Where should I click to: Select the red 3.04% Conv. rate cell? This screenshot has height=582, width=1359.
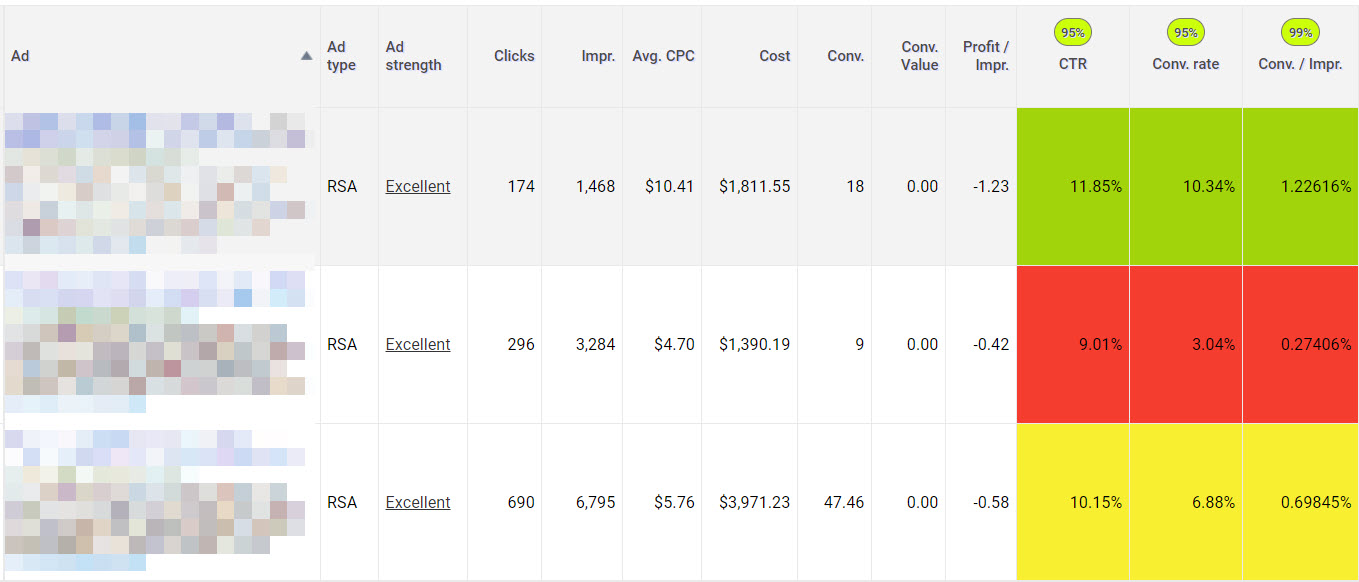pyautogui.click(x=1186, y=344)
